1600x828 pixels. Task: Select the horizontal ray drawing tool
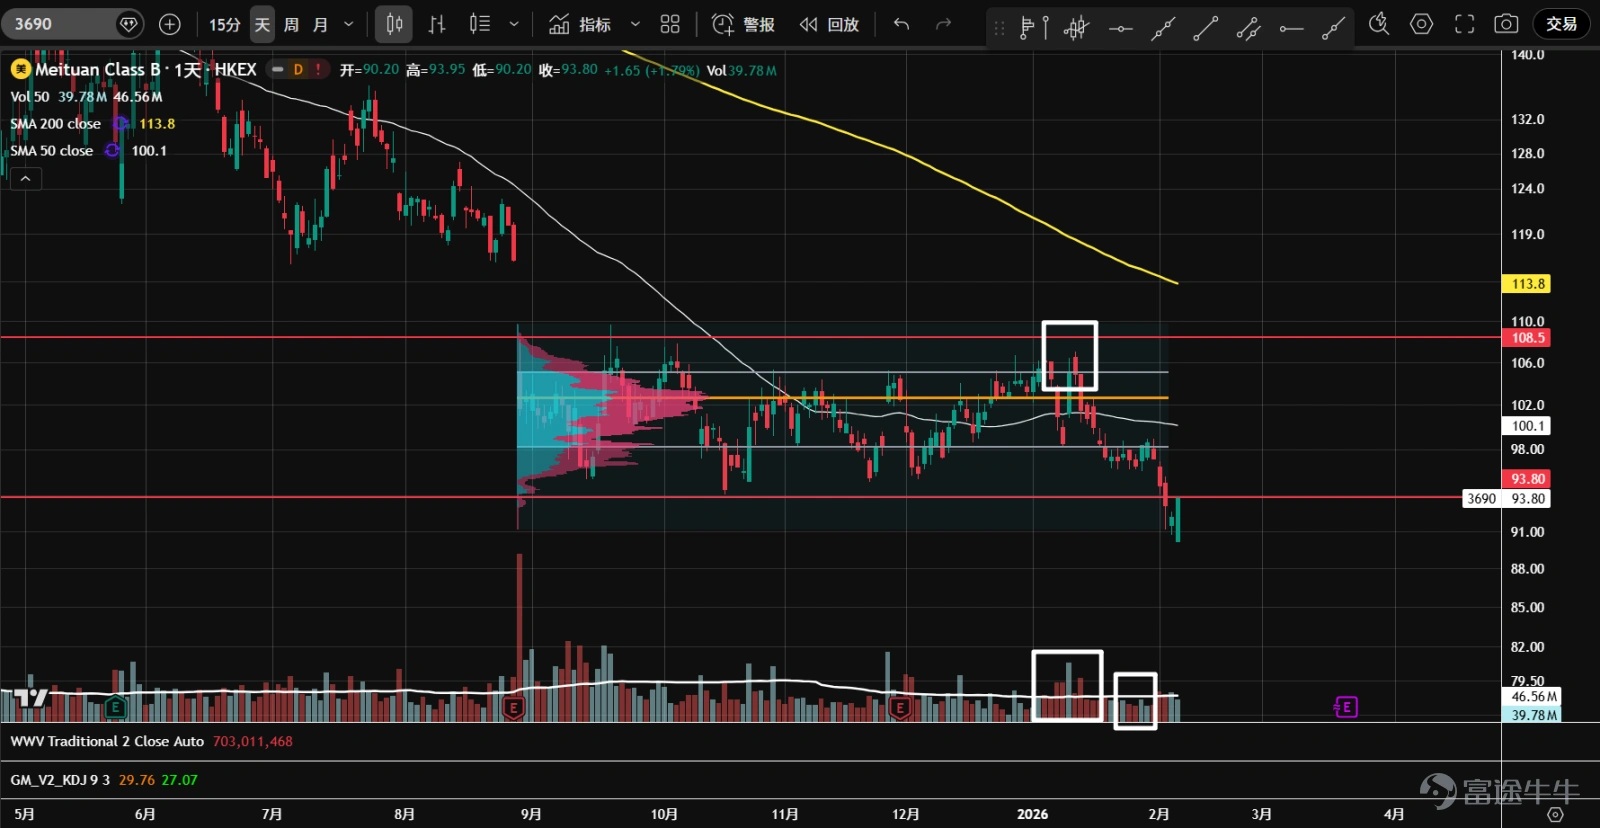[1291, 28]
